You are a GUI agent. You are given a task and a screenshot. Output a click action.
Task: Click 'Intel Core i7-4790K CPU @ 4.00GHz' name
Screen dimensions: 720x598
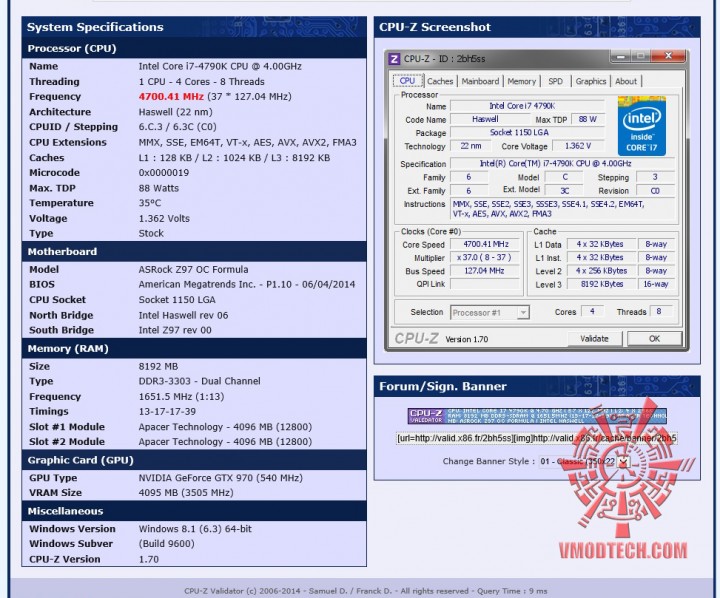(x=220, y=66)
